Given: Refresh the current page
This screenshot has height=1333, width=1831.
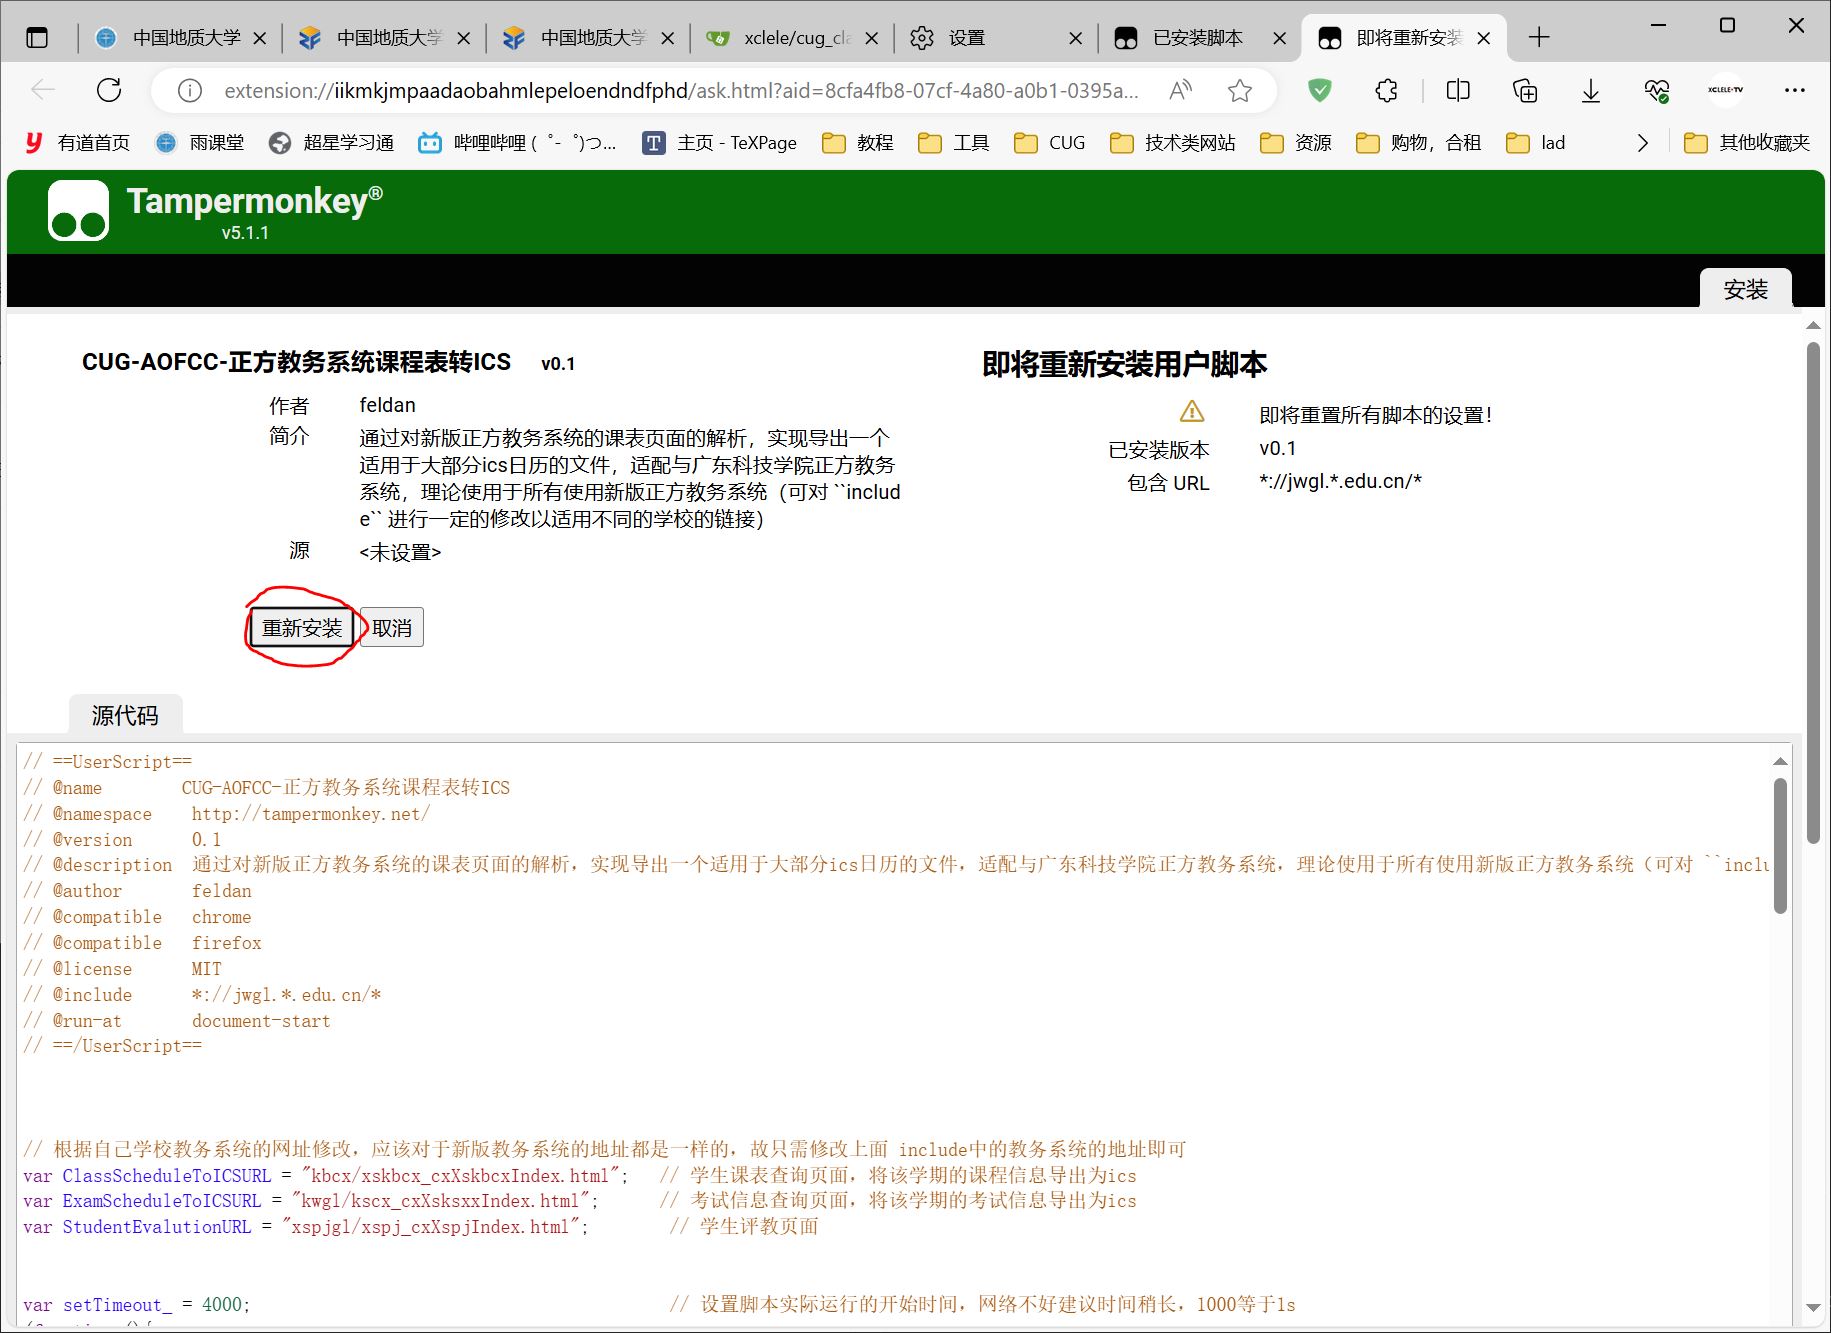Looking at the screenshot, I should tap(109, 90).
